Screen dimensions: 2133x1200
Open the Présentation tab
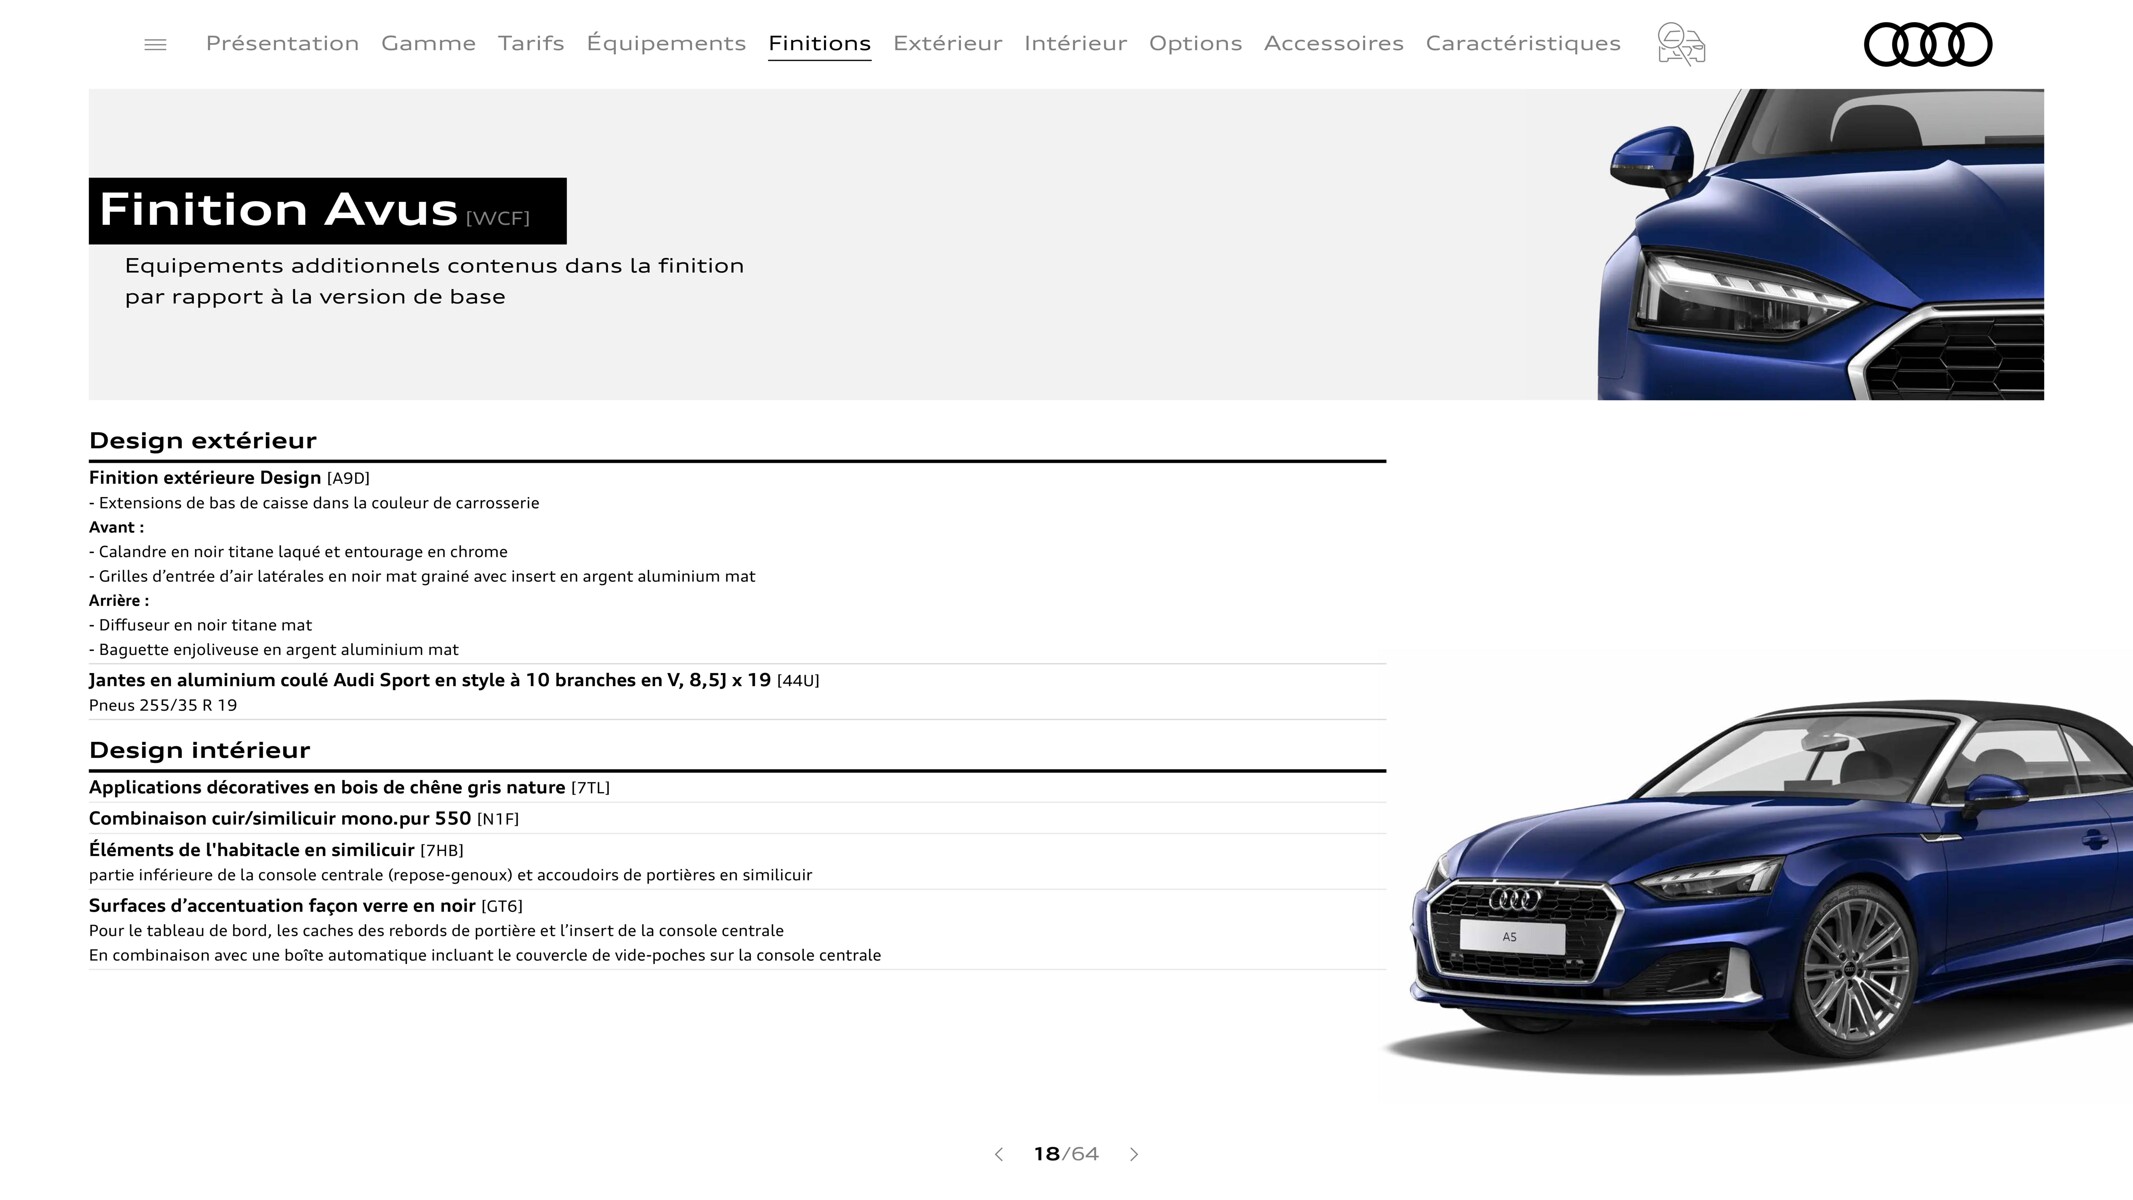(282, 43)
